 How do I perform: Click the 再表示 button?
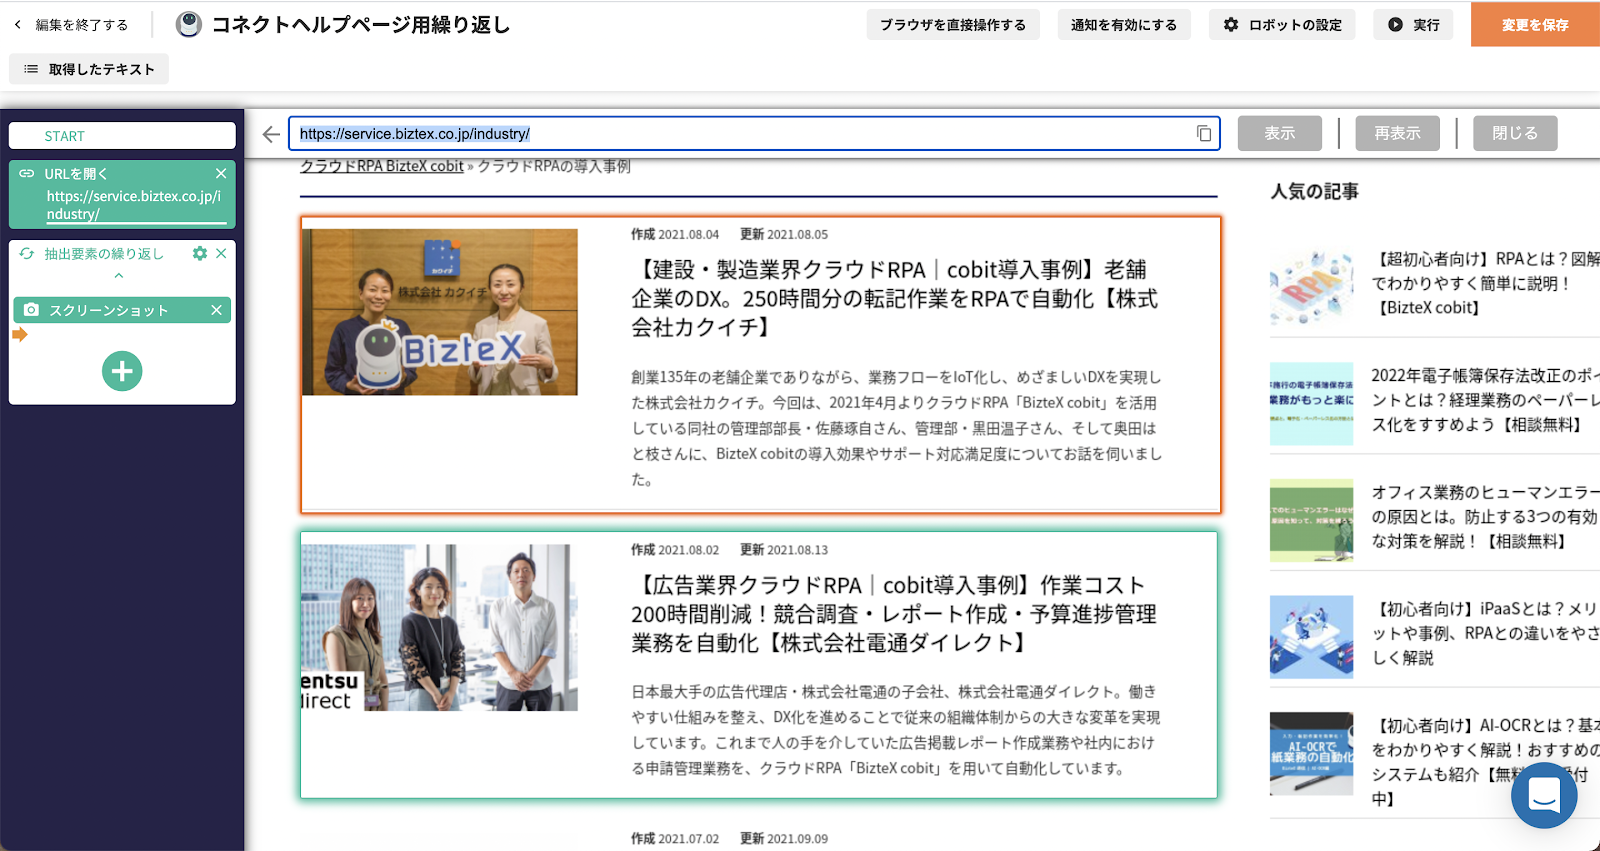click(x=1397, y=133)
